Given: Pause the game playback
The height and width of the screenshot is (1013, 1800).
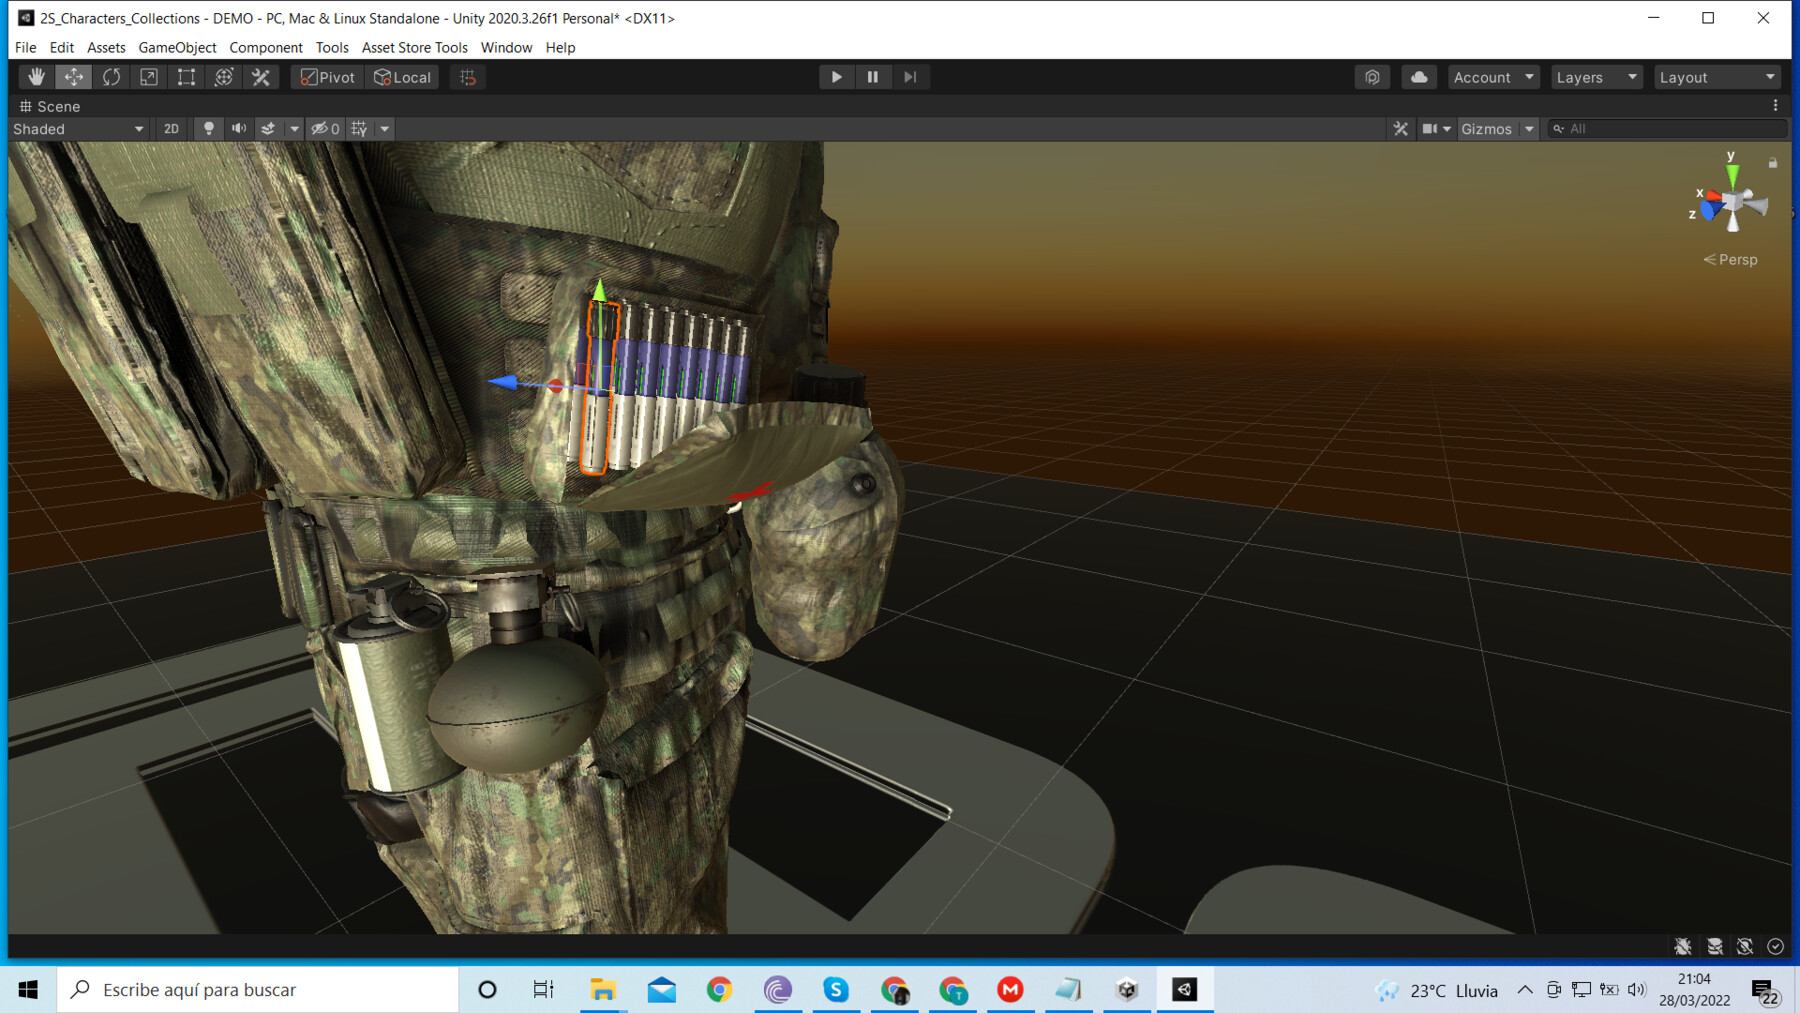Looking at the screenshot, I should point(873,77).
